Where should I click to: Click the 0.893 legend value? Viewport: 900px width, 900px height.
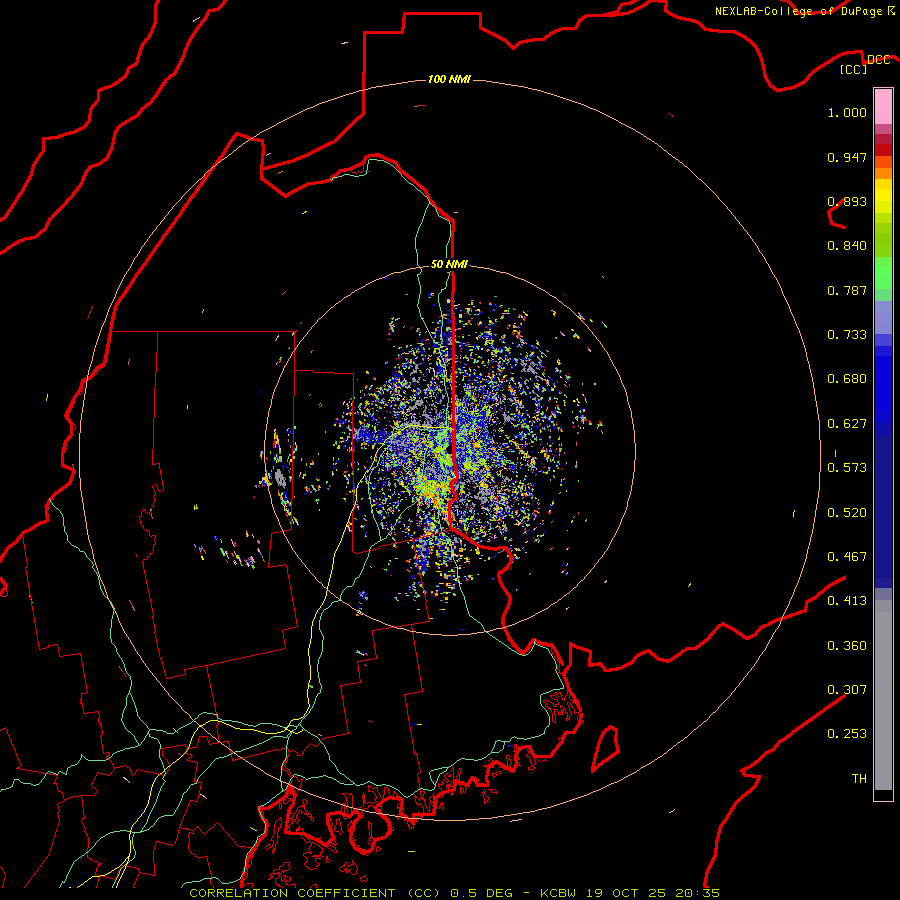point(847,201)
